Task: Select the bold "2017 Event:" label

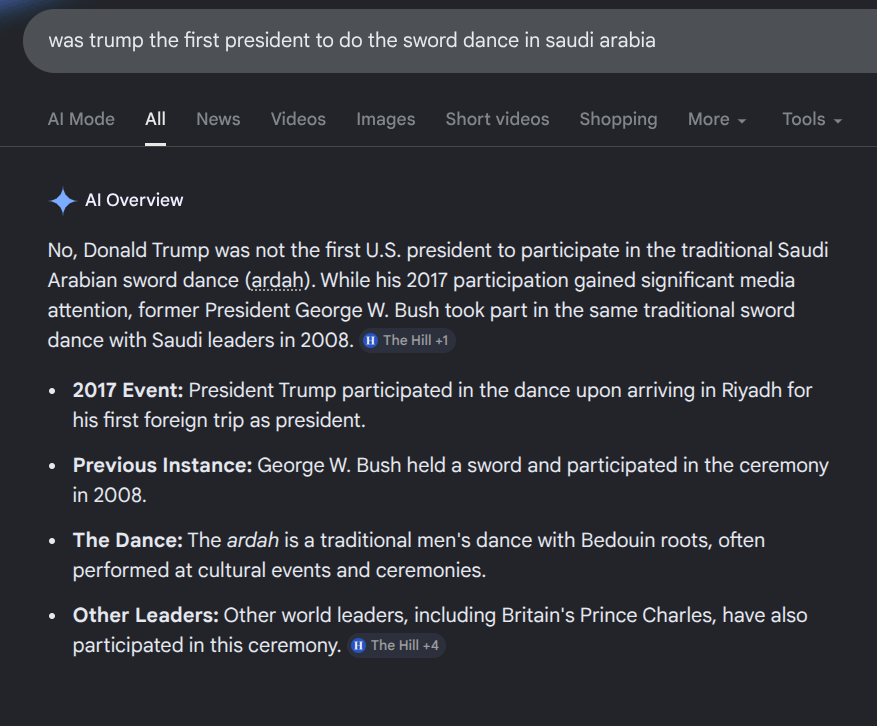Action: pos(128,390)
